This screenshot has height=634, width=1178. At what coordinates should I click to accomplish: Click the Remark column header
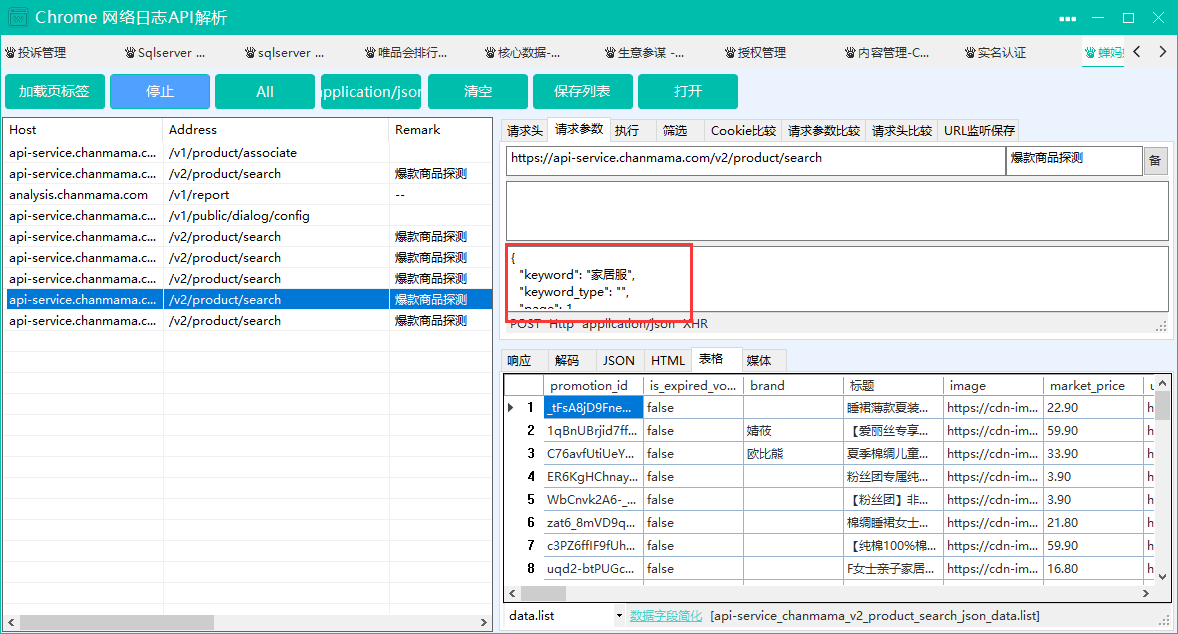pyautogui.click(x=440, y=130)
